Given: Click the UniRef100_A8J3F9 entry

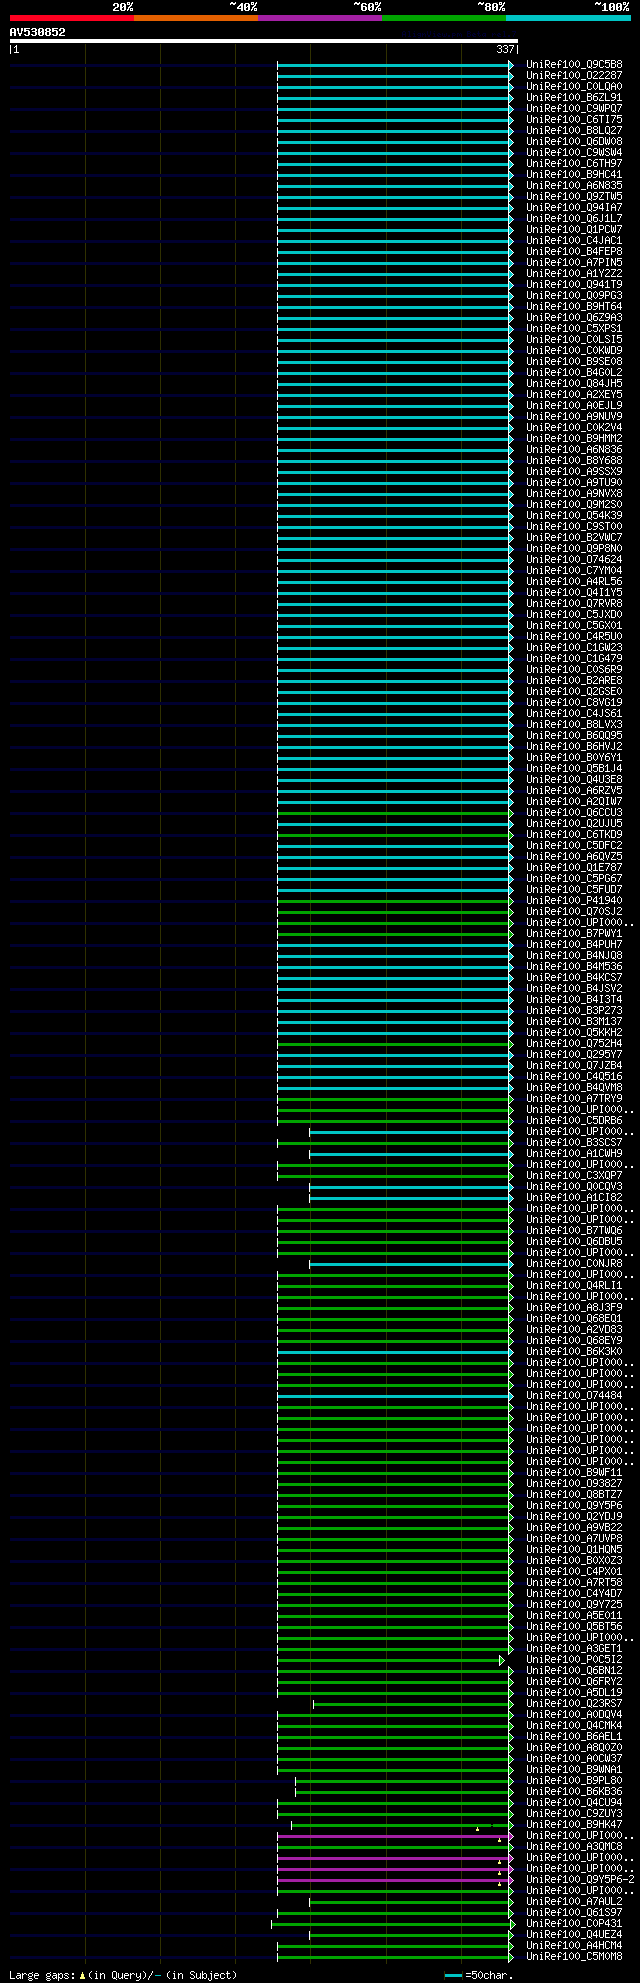Looking at the screenshot, I should point(574,1307).
